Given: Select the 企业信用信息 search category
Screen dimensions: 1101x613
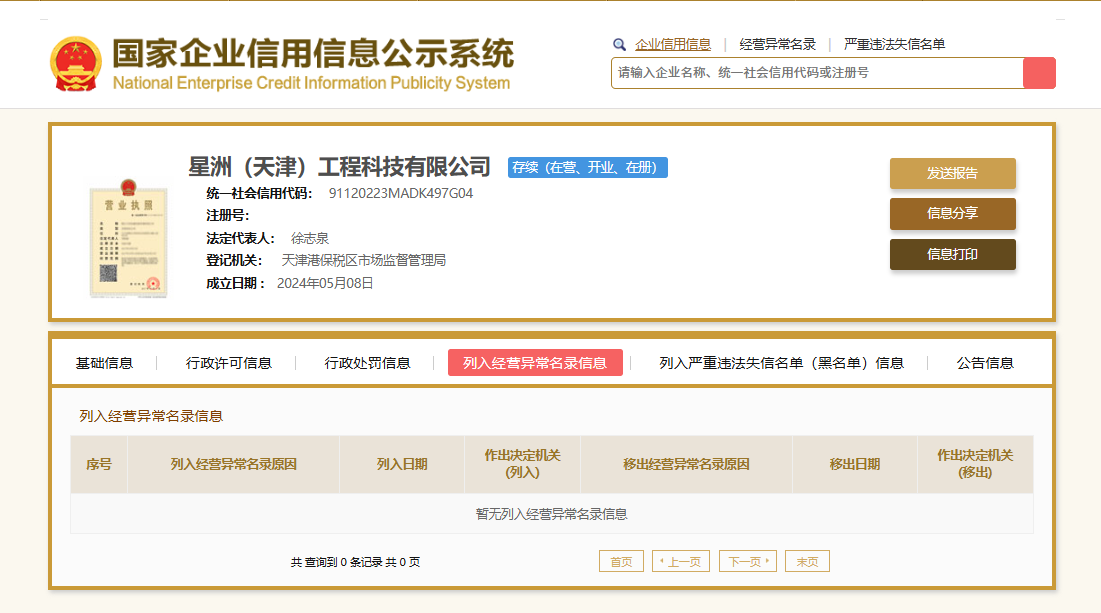Looking at the screenshot, I should (673, 44).
